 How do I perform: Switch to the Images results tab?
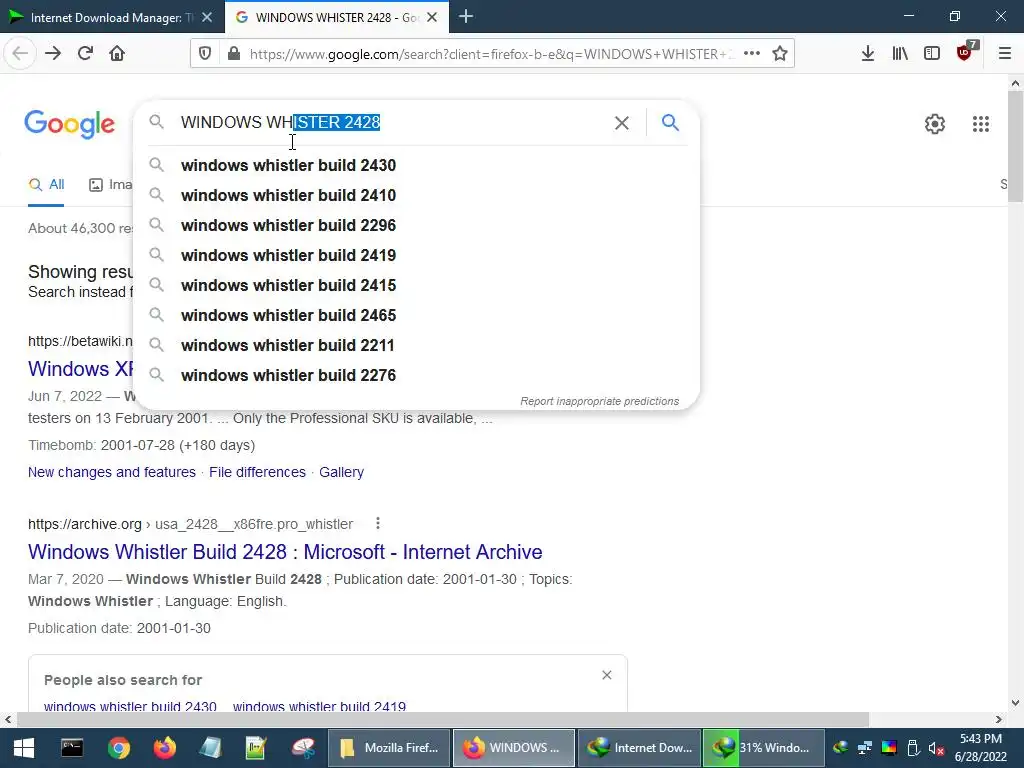pyautogui.click(x=110, y=185)
